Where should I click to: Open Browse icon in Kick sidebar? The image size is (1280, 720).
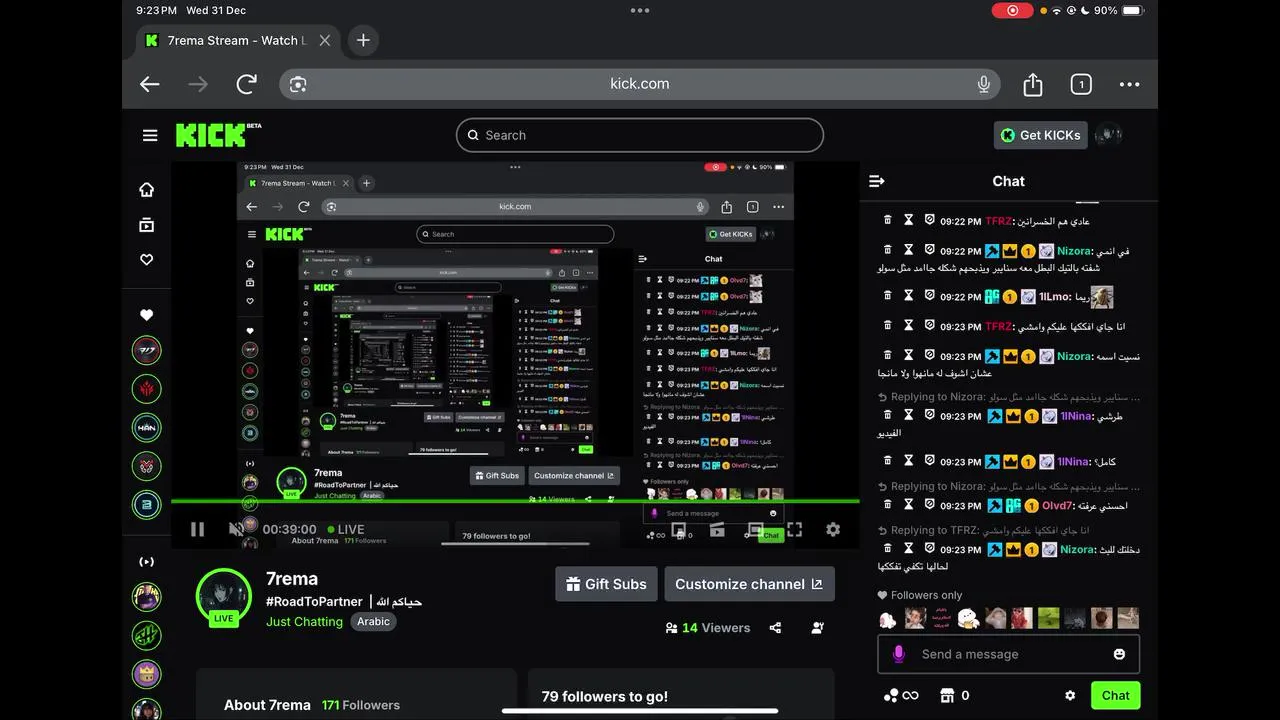pos(147,225)
